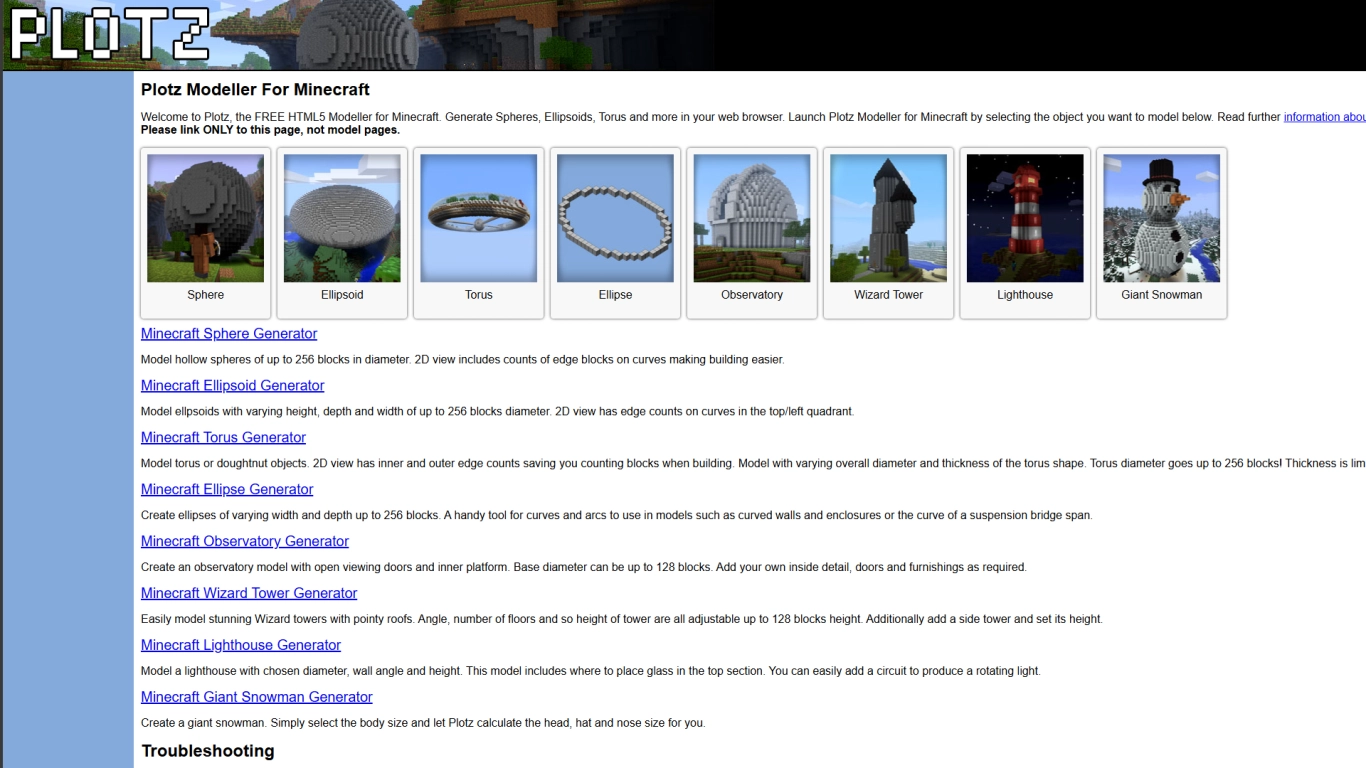Open the Lighthouse model thumbnail
This screenshot has width=1366, height=768.
point(1024,218)
